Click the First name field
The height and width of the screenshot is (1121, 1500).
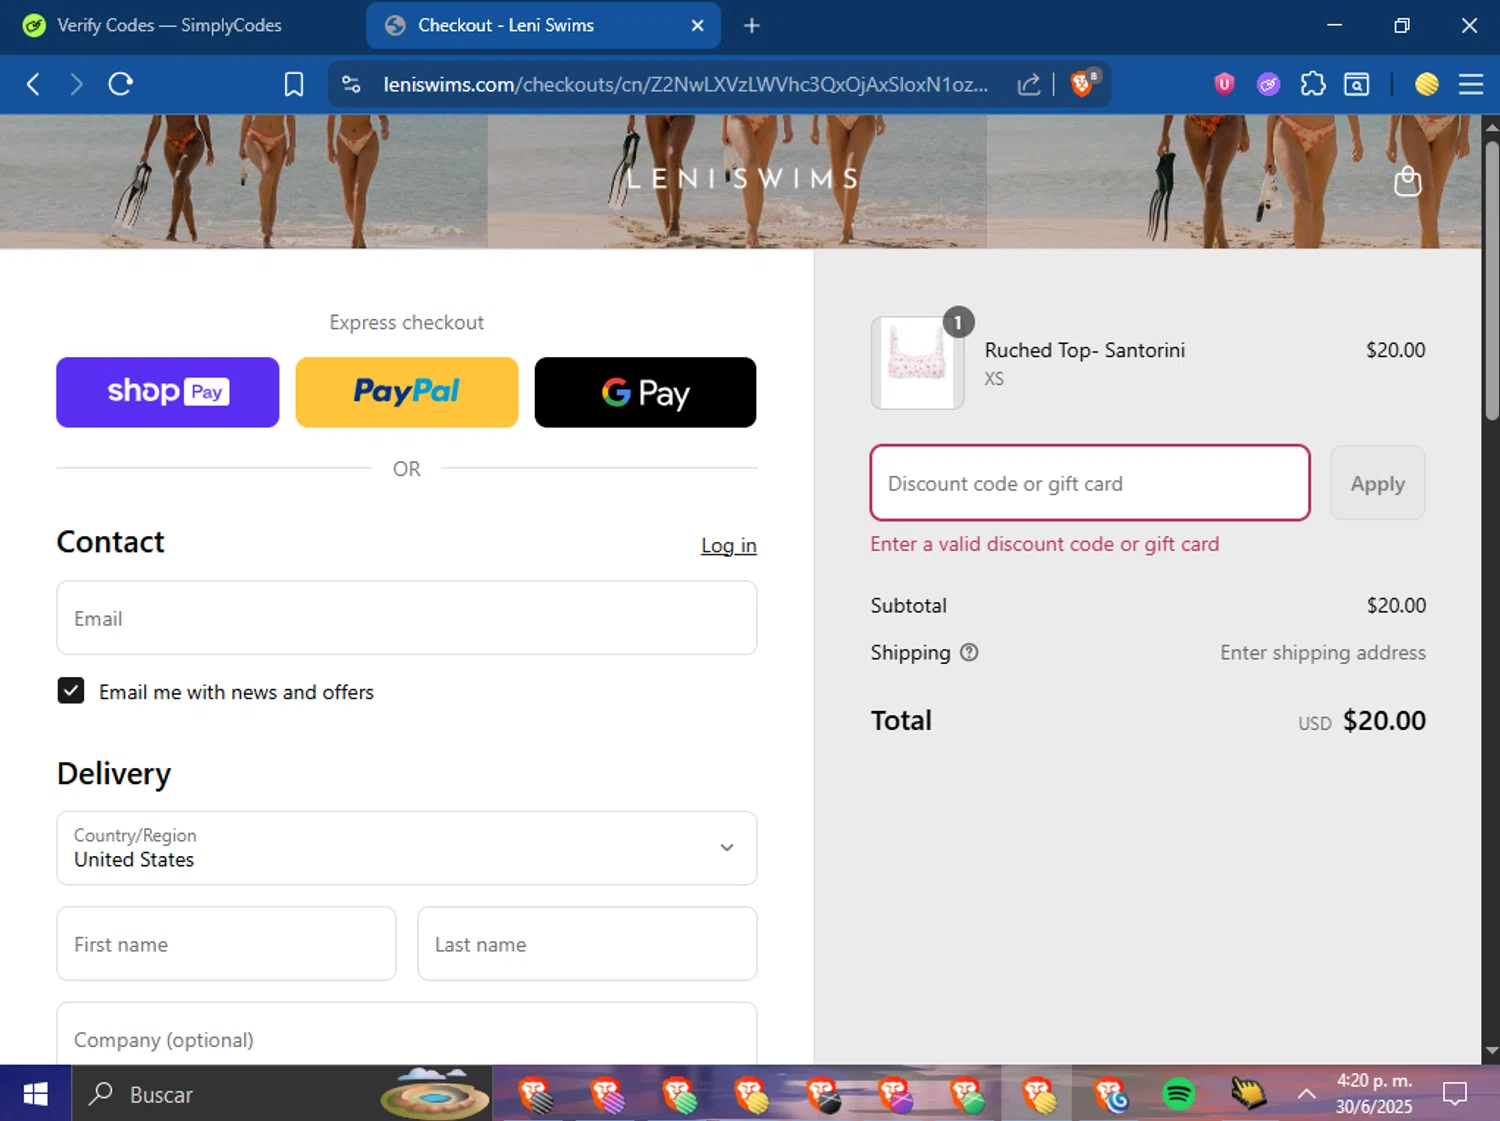pyautogui.click(x=227, y=944)
